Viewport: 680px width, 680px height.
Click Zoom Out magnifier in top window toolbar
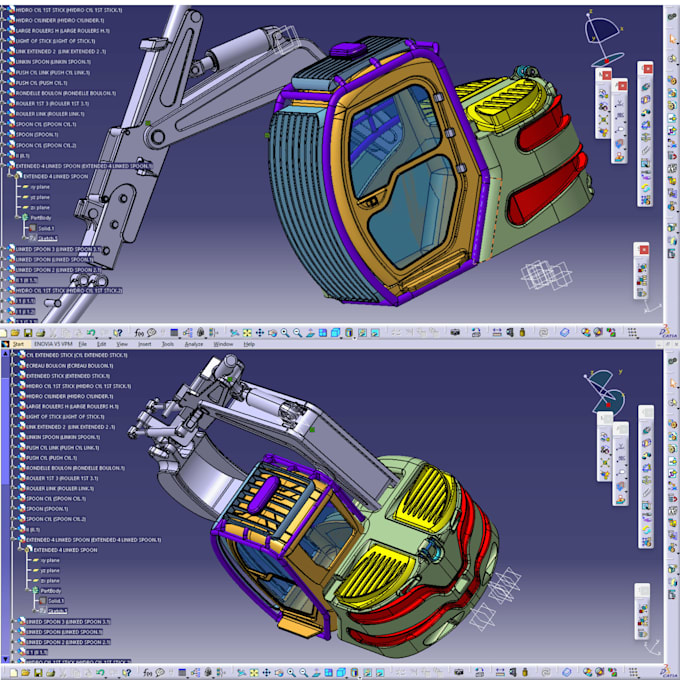298,333
